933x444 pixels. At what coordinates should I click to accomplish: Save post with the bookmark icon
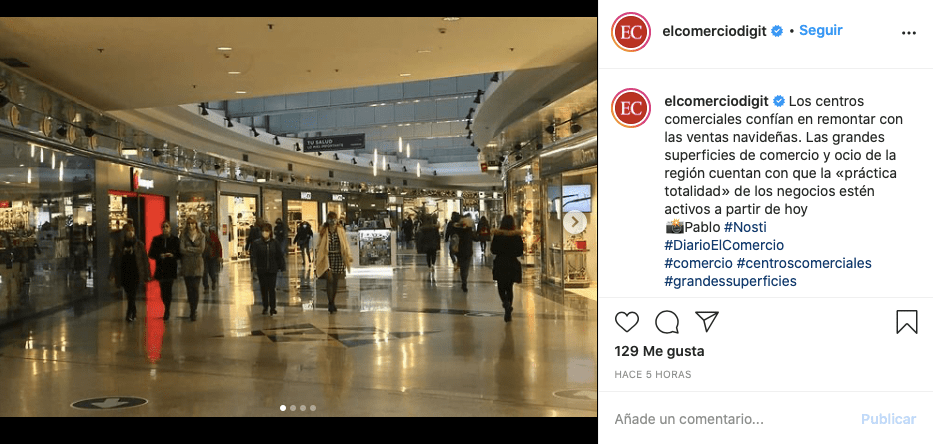click(x=907, y=322)
